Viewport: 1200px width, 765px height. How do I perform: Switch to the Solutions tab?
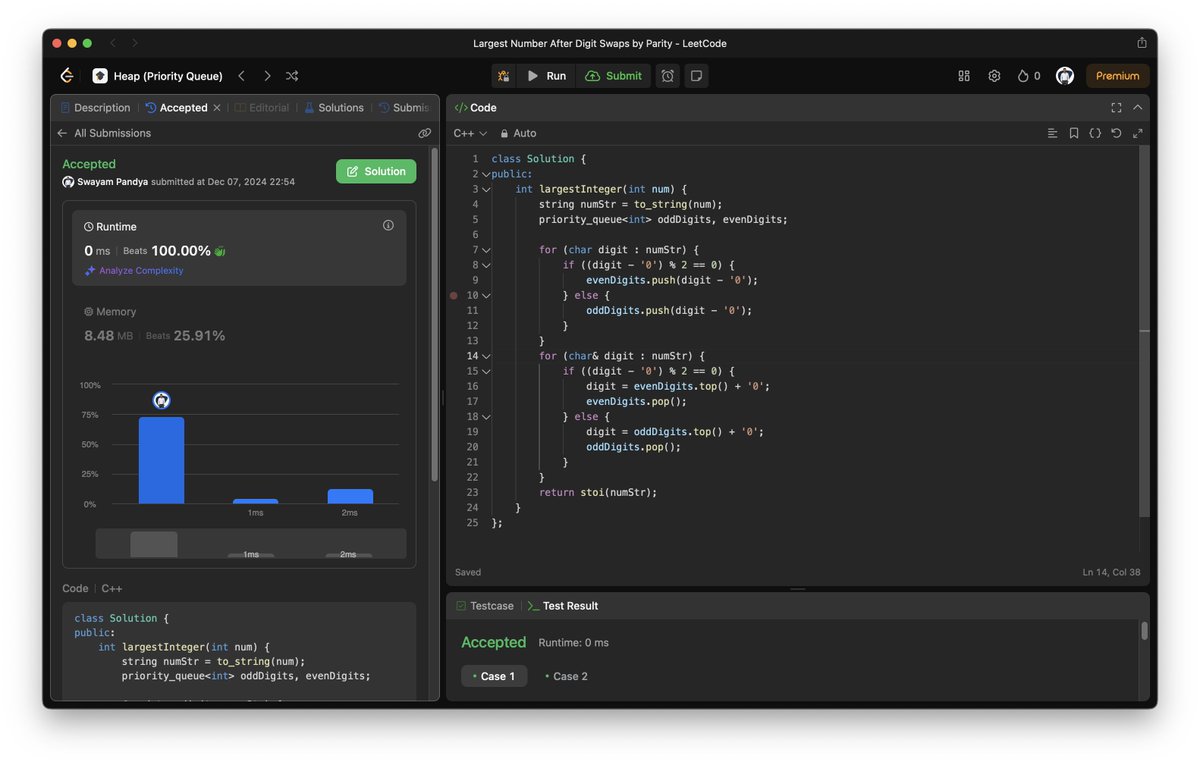pyautogui.click(x=334, y=108)
